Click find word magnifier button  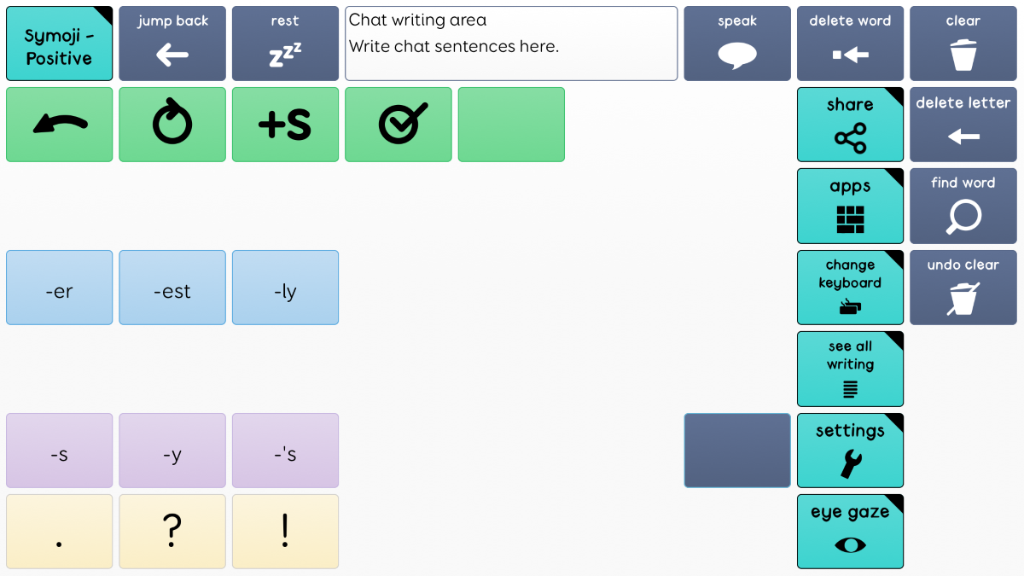tap(963, 206)
